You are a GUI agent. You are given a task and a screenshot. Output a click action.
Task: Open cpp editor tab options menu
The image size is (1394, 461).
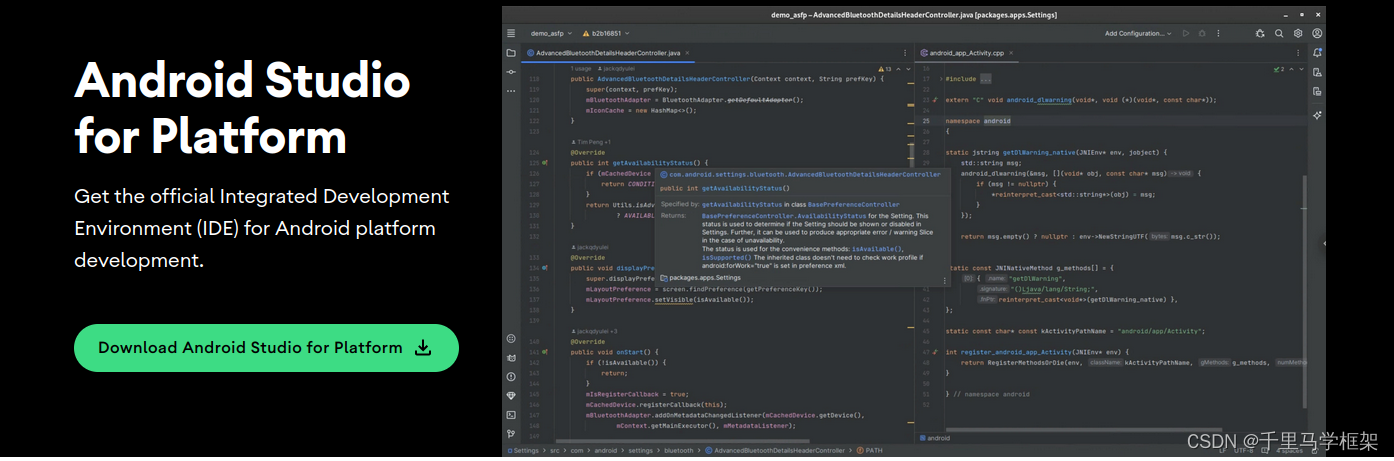click(x=1298, y=53)
